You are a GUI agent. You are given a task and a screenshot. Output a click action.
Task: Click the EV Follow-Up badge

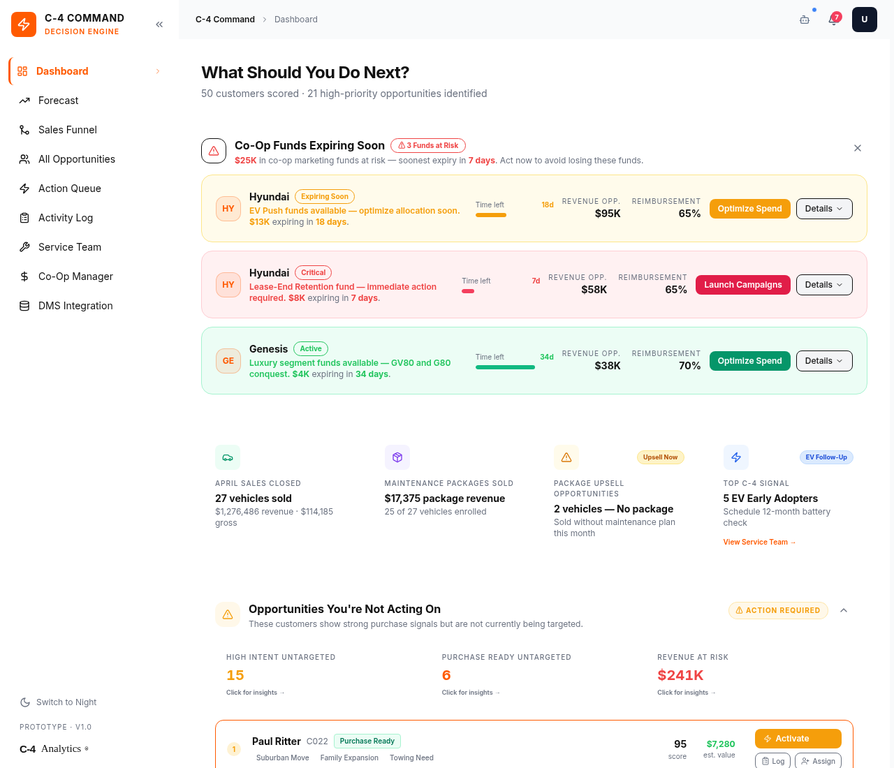[x=826, y=457]
